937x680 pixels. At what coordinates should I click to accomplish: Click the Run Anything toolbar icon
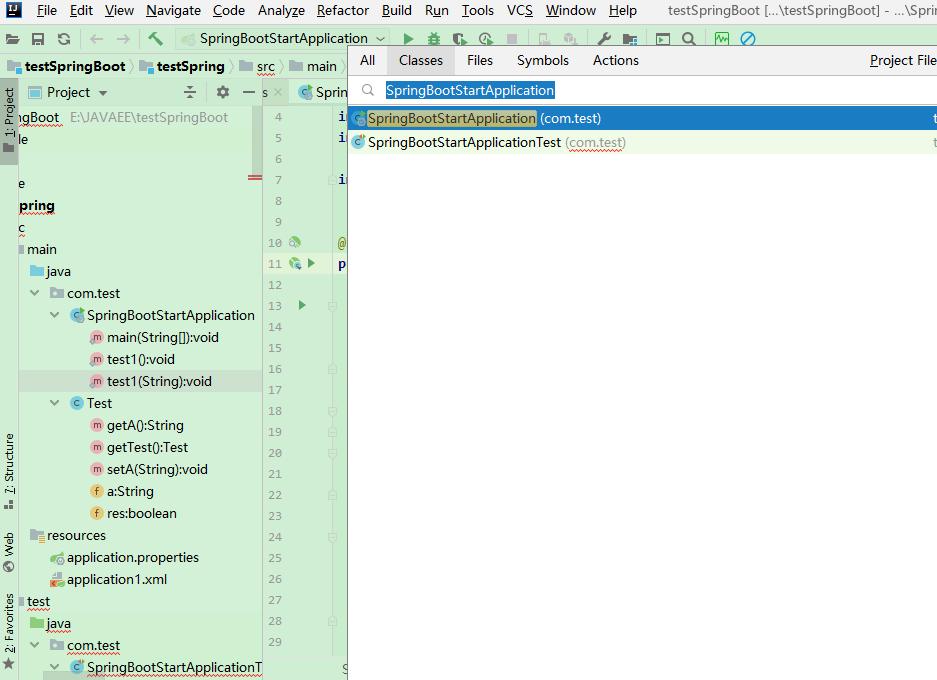(x=663, y=39)
